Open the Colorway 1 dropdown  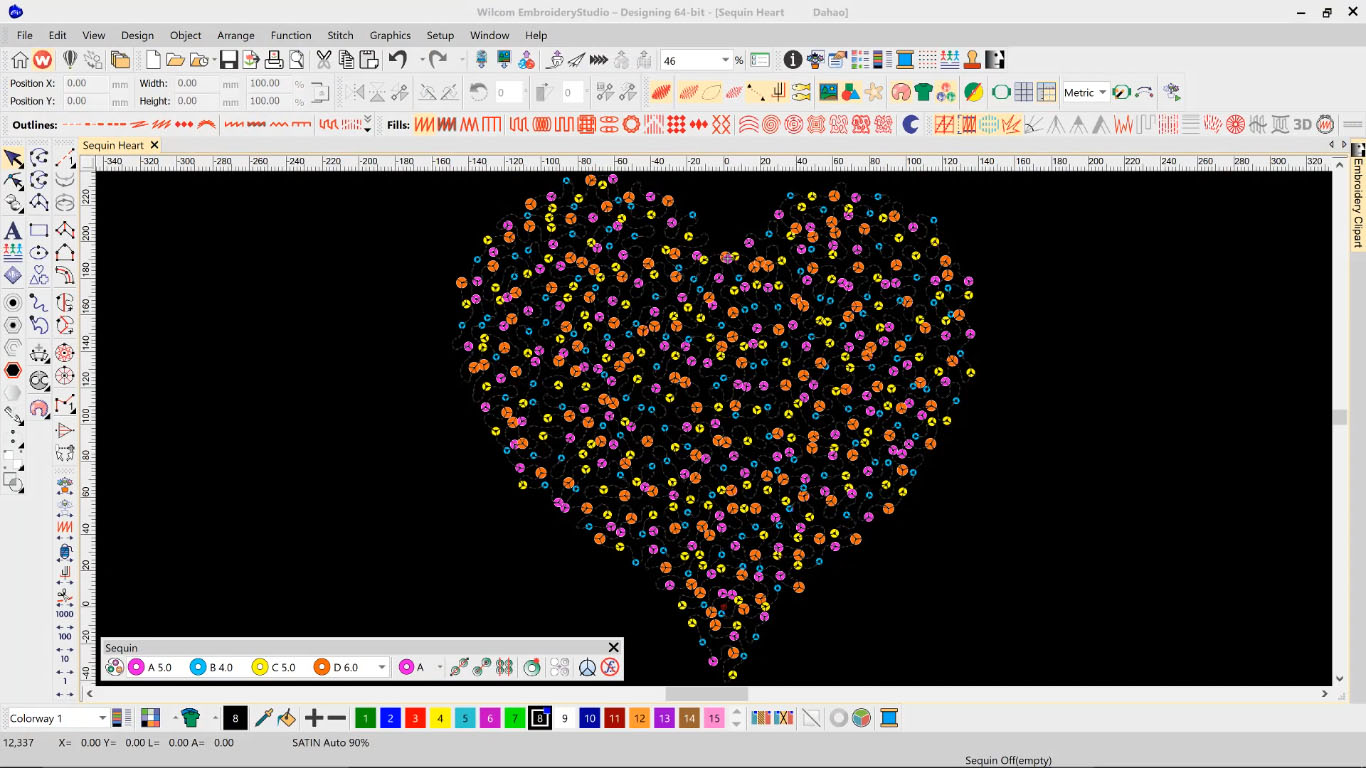click(102, 718)
